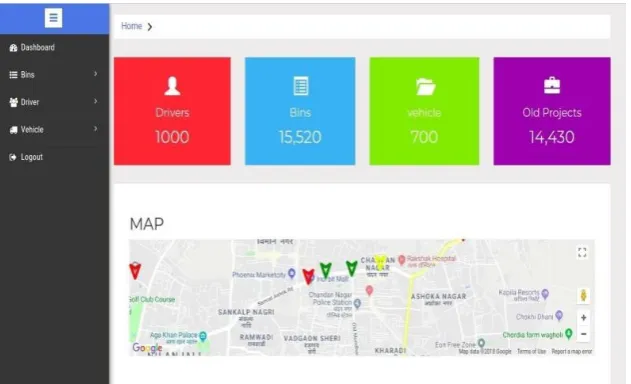
Task: Expand the Driver submenu chevron
Action: pos(95,101)
